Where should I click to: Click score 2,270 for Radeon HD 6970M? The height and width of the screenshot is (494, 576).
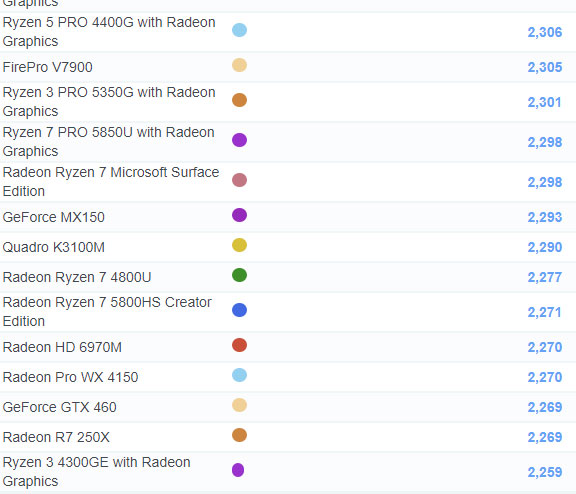click(545, 347)
